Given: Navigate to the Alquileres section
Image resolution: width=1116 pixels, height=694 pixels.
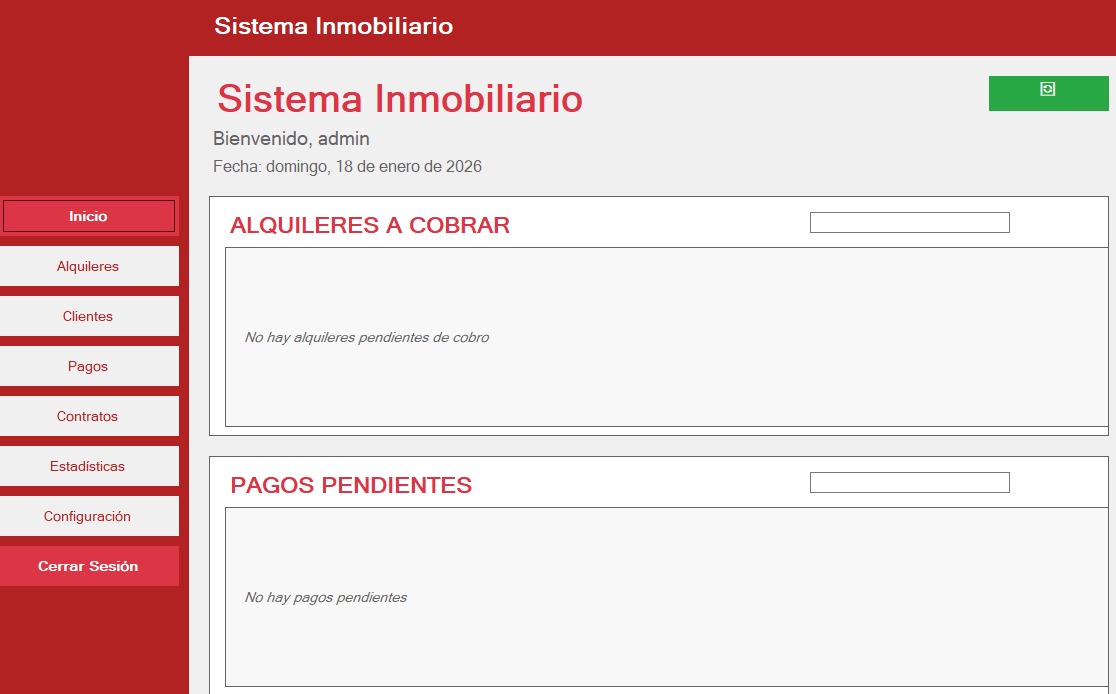Looking at the screenshot, I should pyautogui.click(x=88, y=266).
